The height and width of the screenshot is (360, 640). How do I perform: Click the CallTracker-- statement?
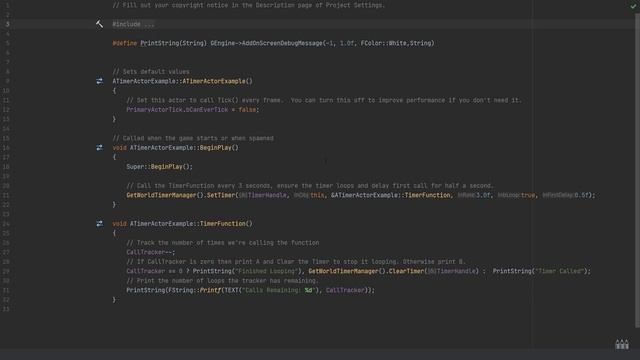click(151, 252)
